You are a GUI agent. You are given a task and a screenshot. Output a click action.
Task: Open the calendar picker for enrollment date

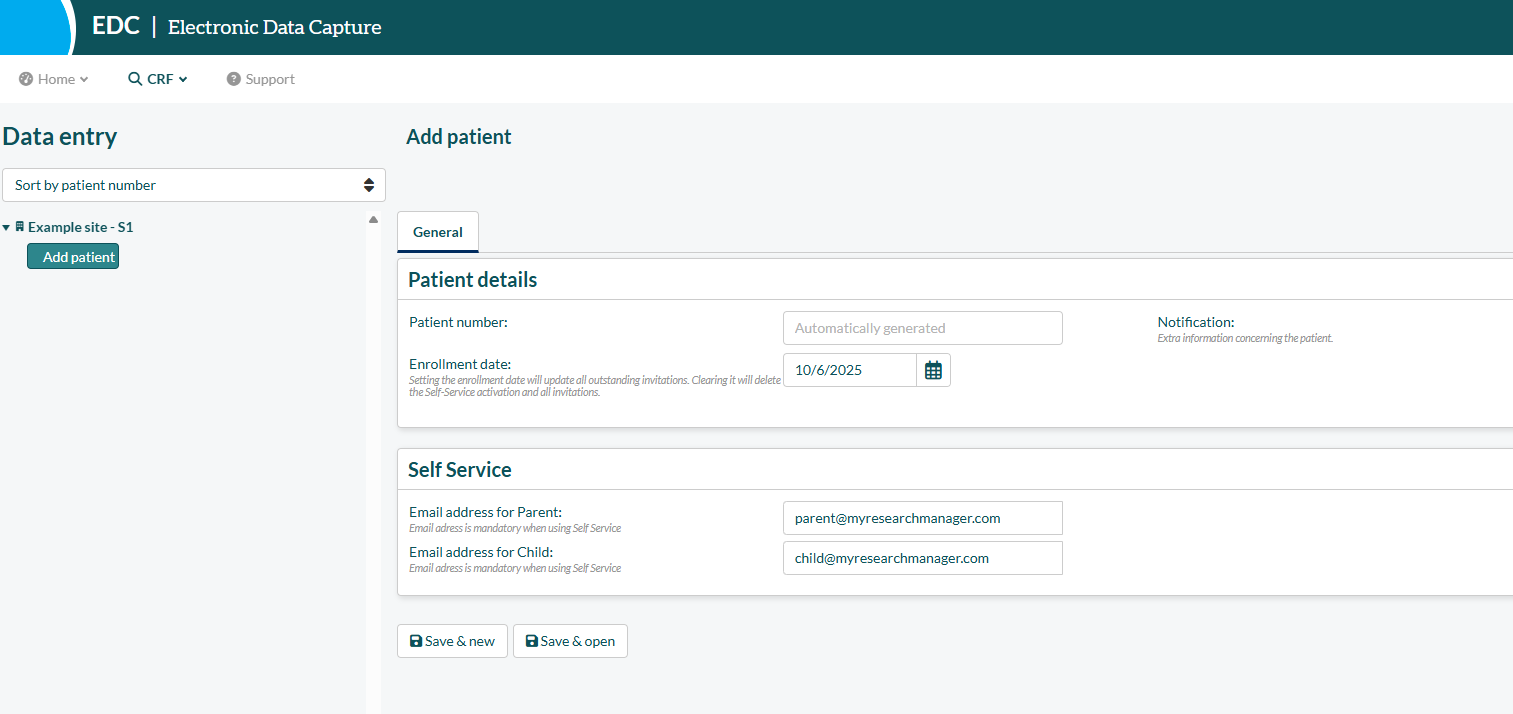pos(933,370)
